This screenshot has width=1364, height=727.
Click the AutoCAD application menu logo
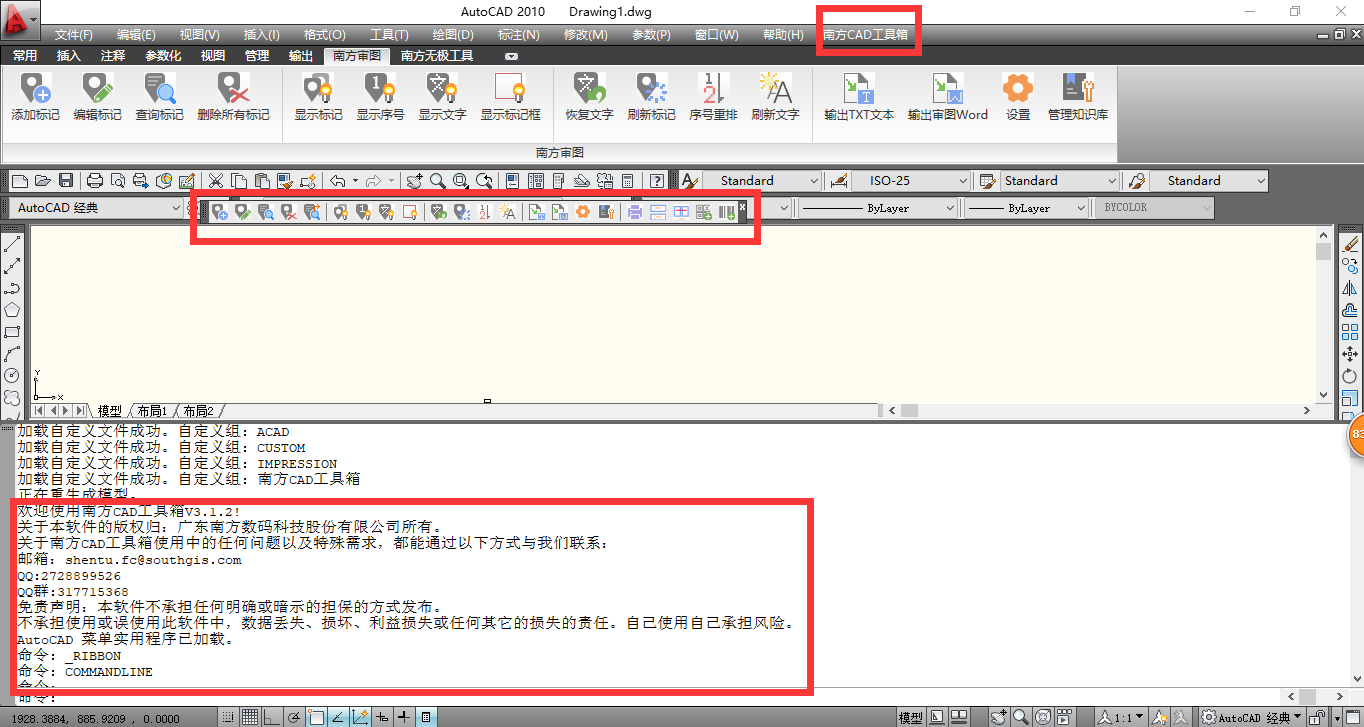(x=20, y=18)
